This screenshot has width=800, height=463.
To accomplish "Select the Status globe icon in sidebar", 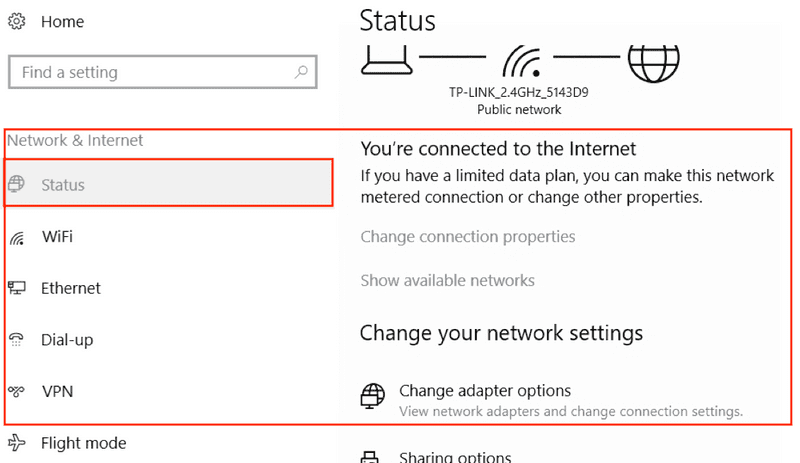I will (x=16, y=184).
